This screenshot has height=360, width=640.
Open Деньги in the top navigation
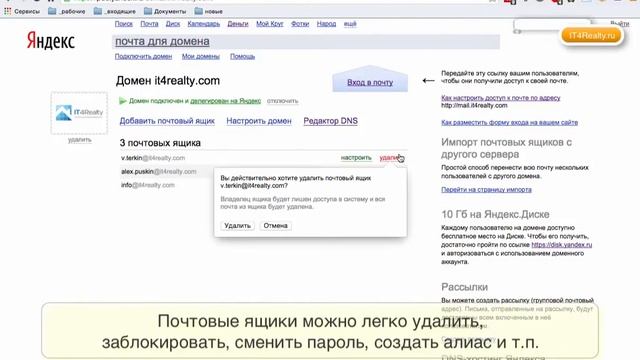(238, 24)
